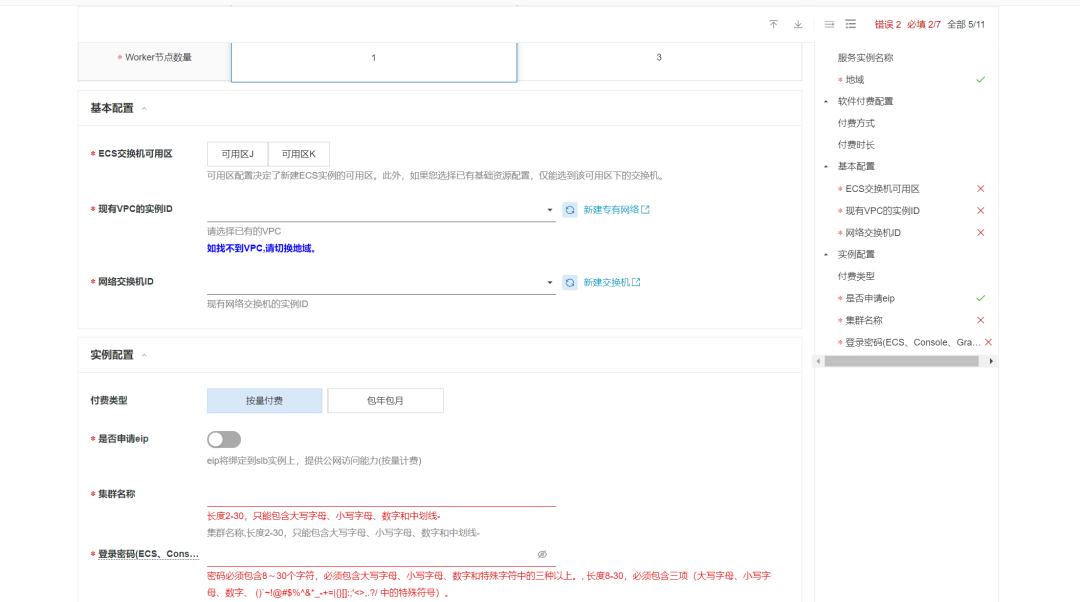Viewport: 1080px width, 602px height.
Task: Open the 现有VPC的实例ID dropdown
Action: click(381, 210)
